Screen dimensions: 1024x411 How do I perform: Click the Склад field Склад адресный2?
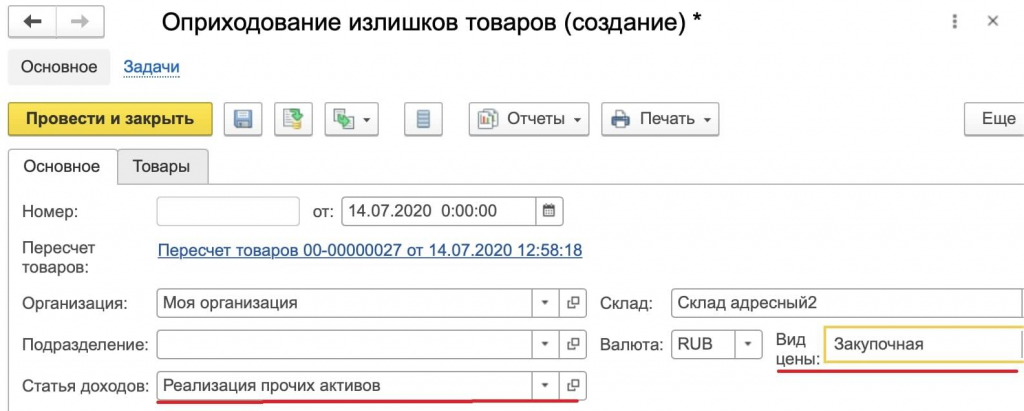coord(847,303)
